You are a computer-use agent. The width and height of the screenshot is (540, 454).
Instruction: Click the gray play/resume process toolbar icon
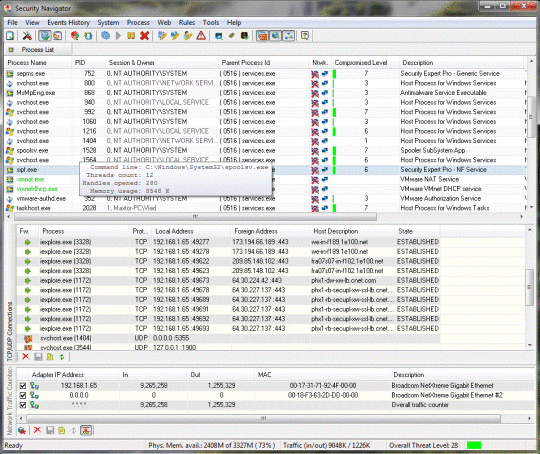[118, 35]
